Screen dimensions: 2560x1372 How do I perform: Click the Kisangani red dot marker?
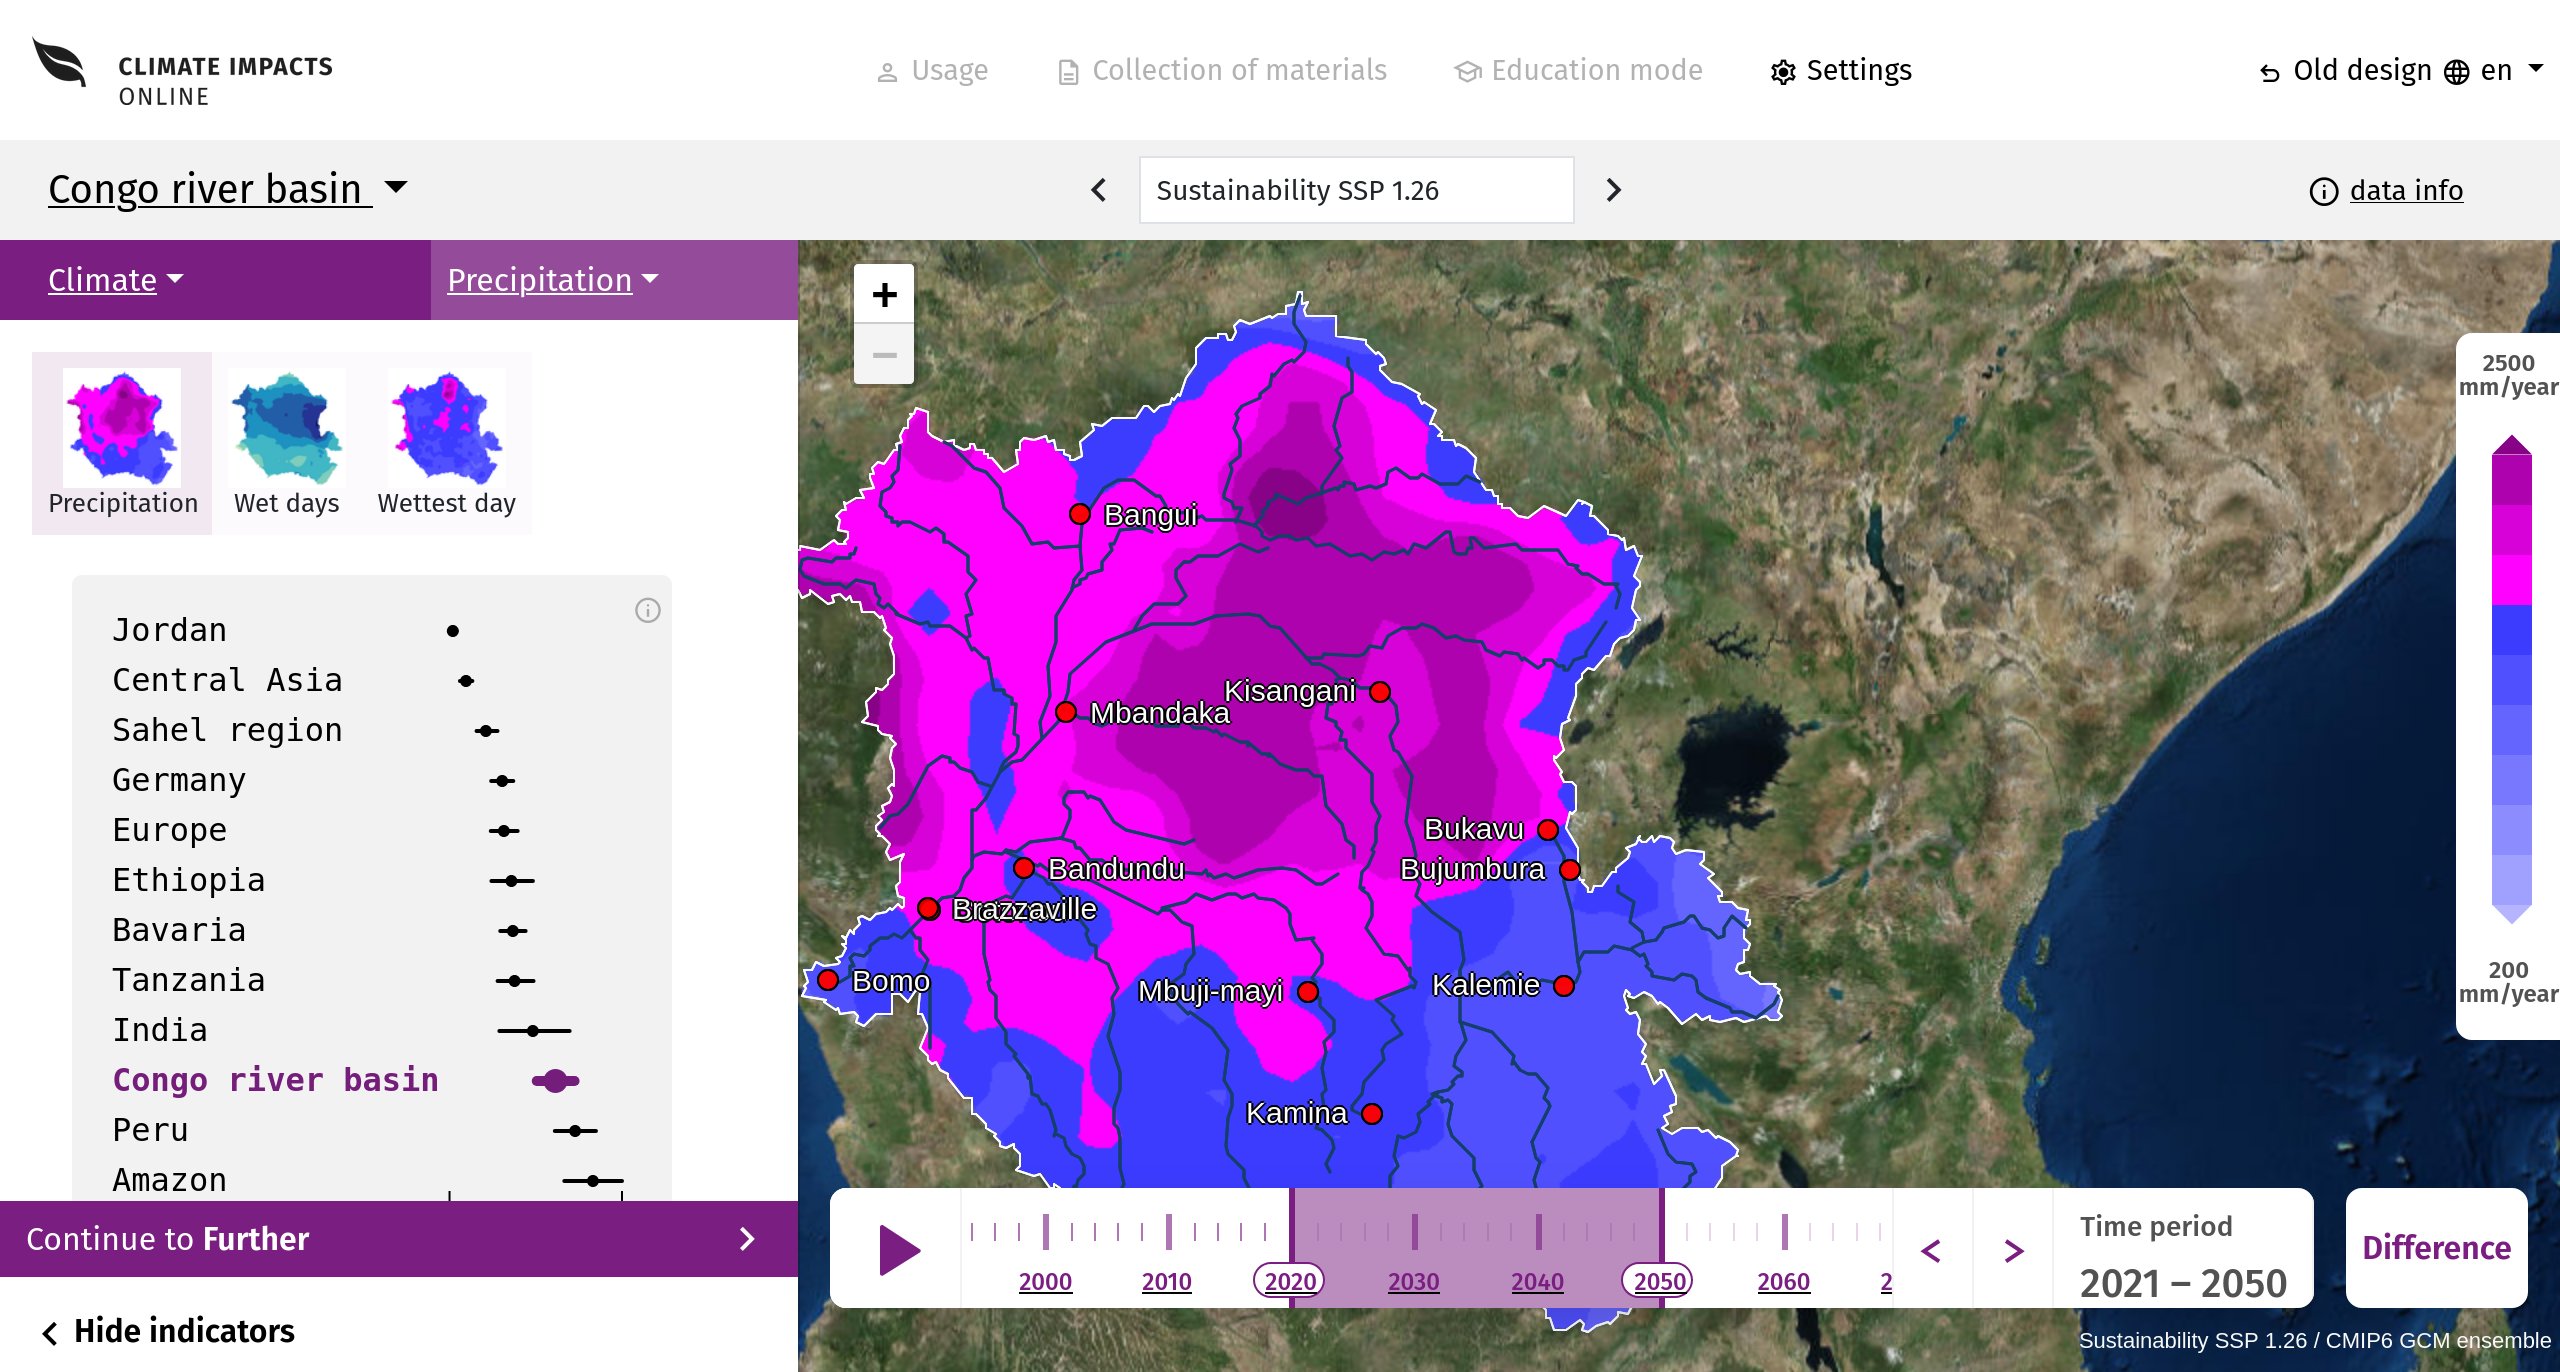pyautogui.click(x=1380, y=692)
